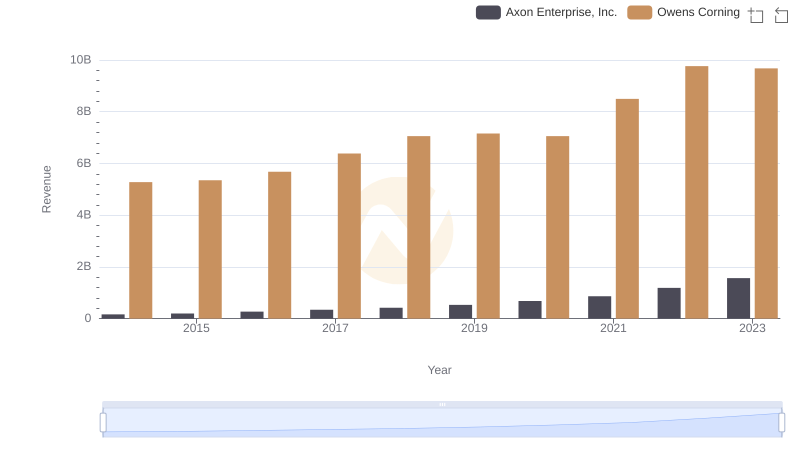
Task: Click the 2023 x-axis label
Action: click(x=753, y=328)
